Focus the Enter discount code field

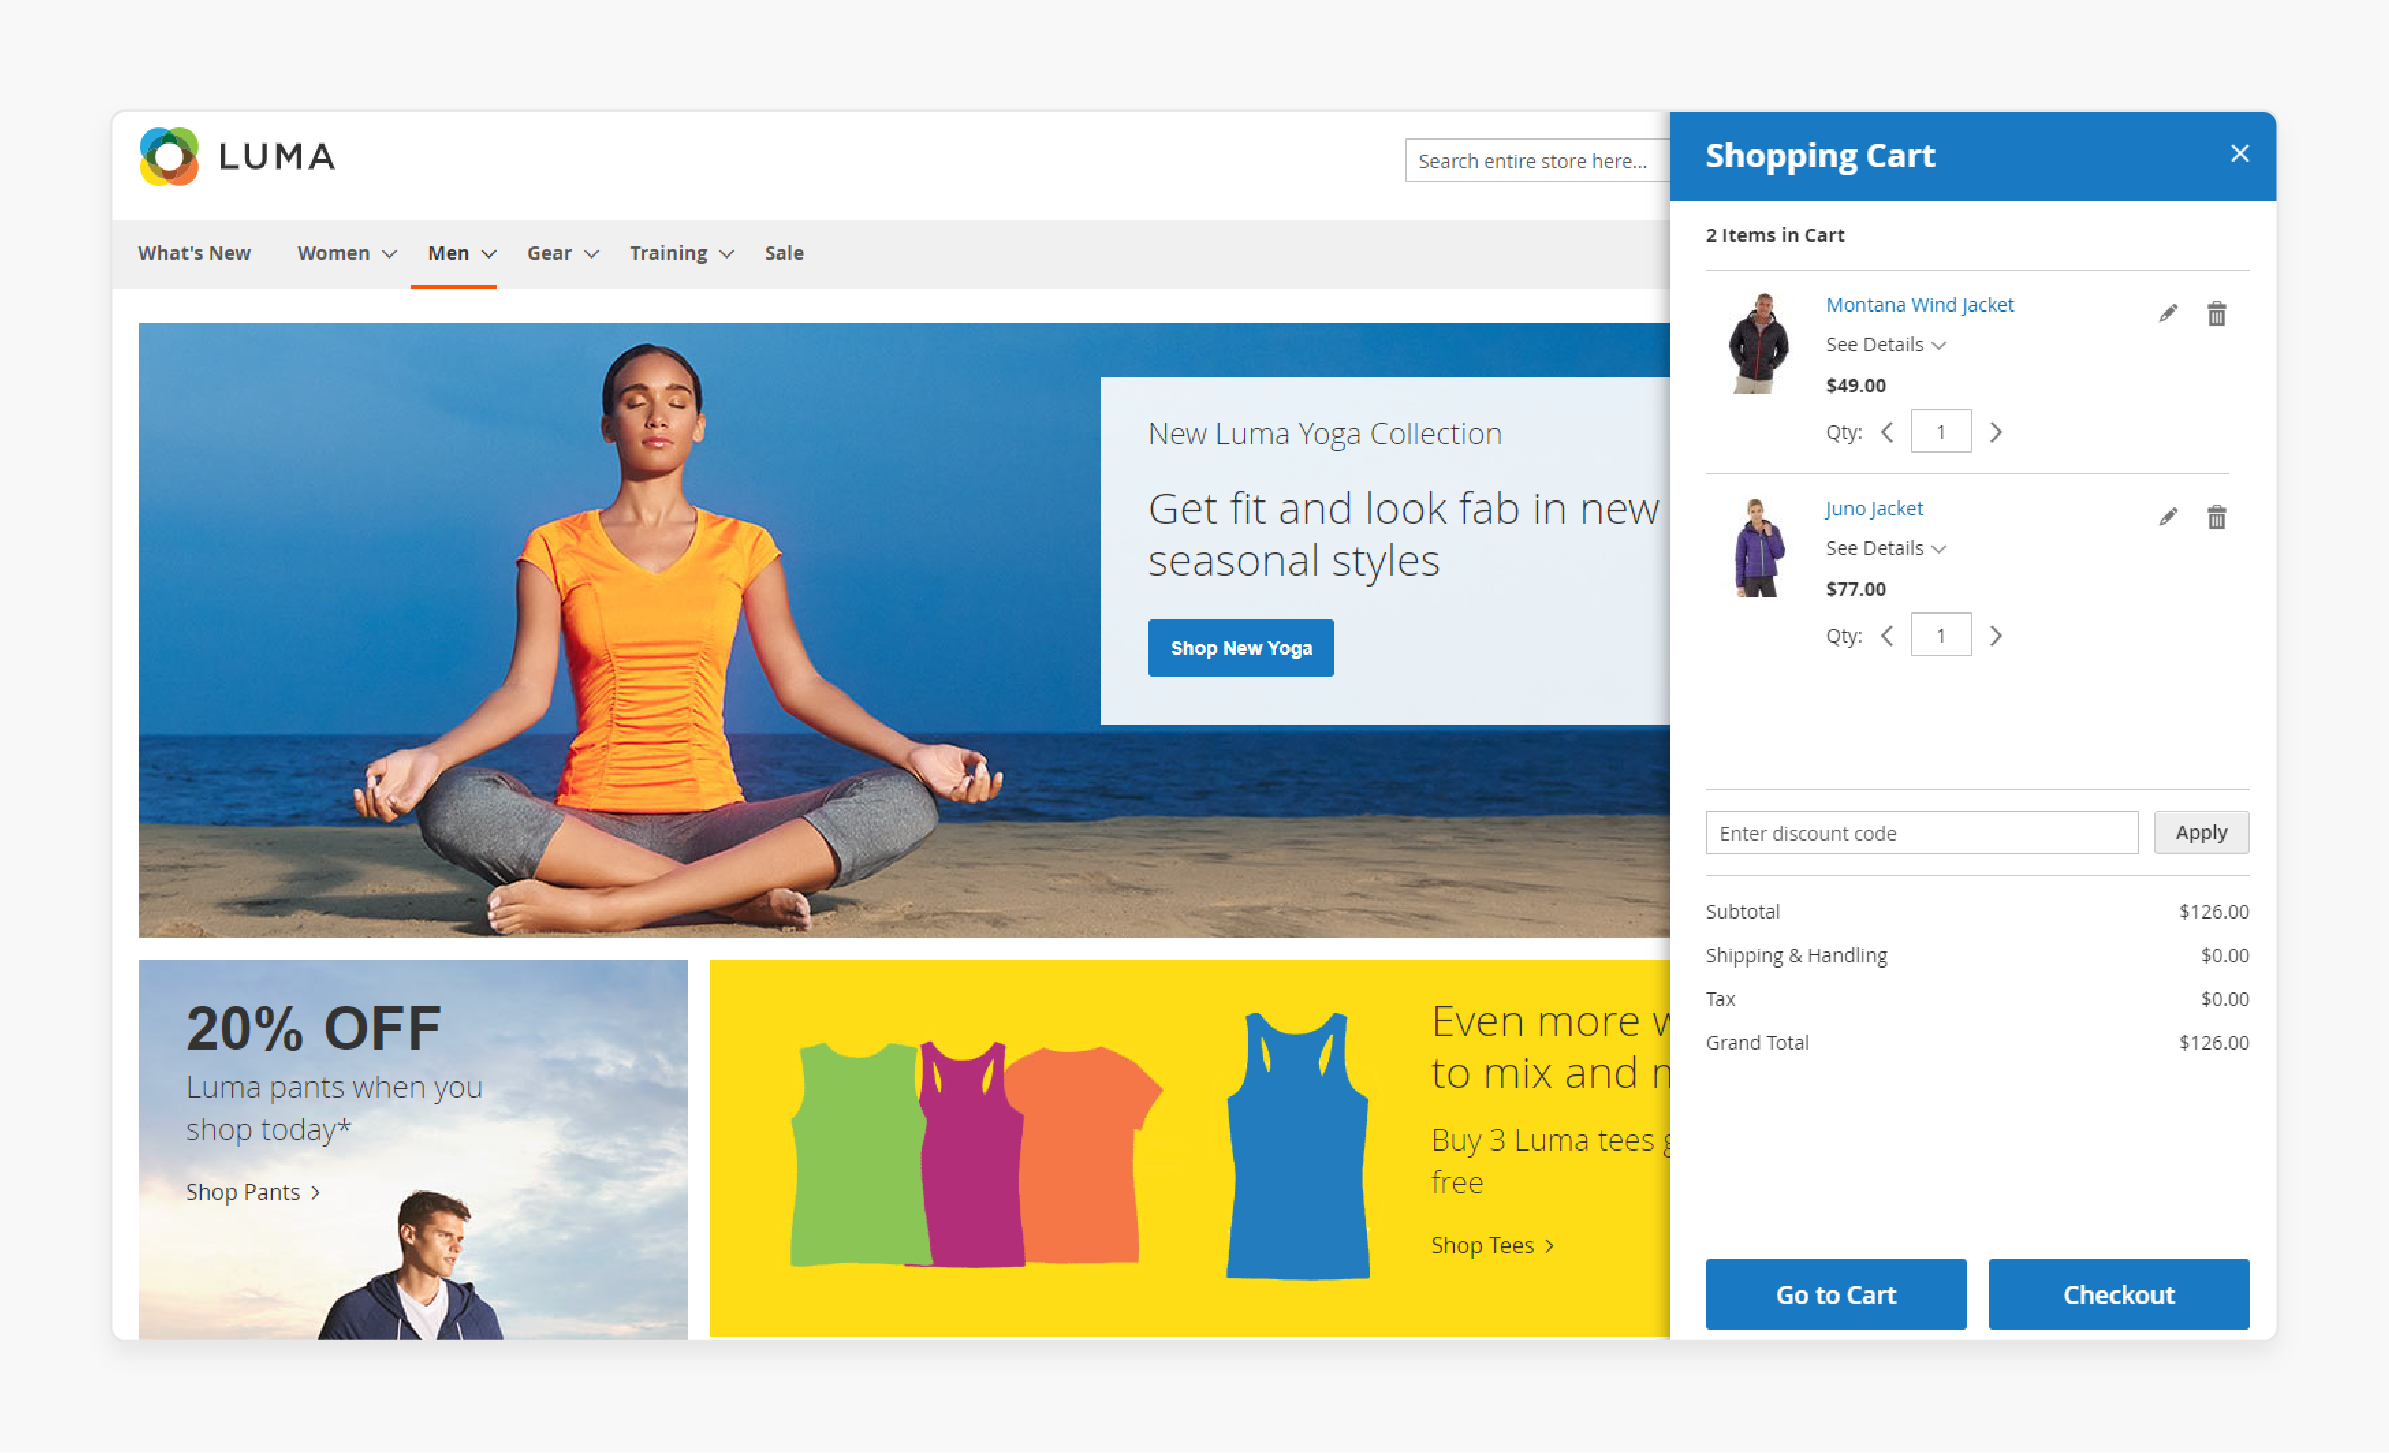point(1921,833)
